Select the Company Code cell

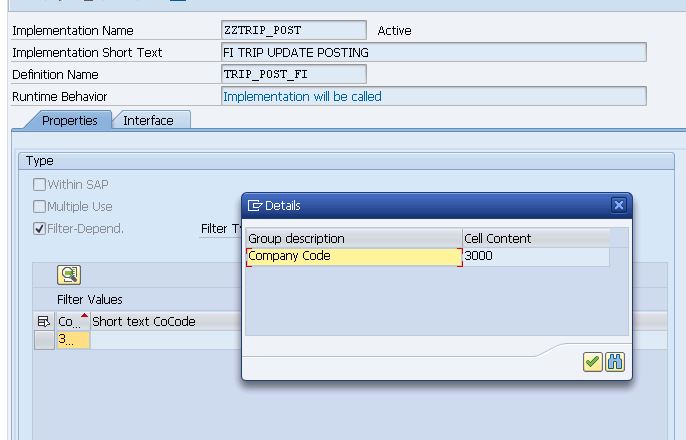point(353,256)
